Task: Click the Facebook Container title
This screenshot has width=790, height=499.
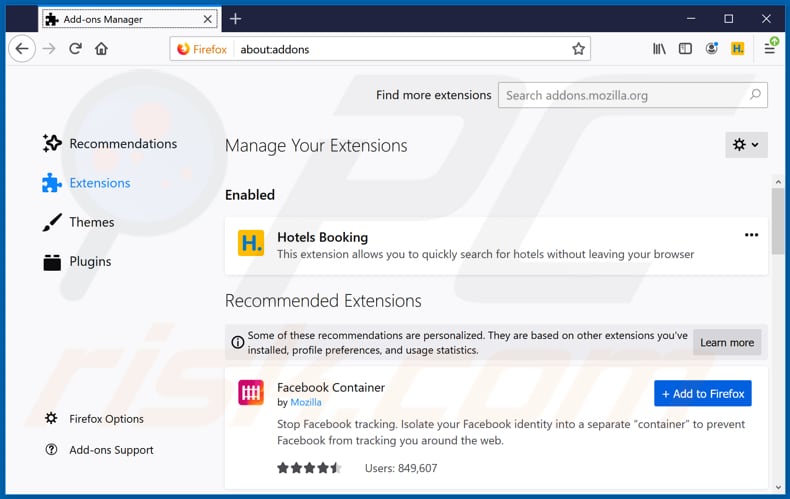Action: tap(331, 387)
